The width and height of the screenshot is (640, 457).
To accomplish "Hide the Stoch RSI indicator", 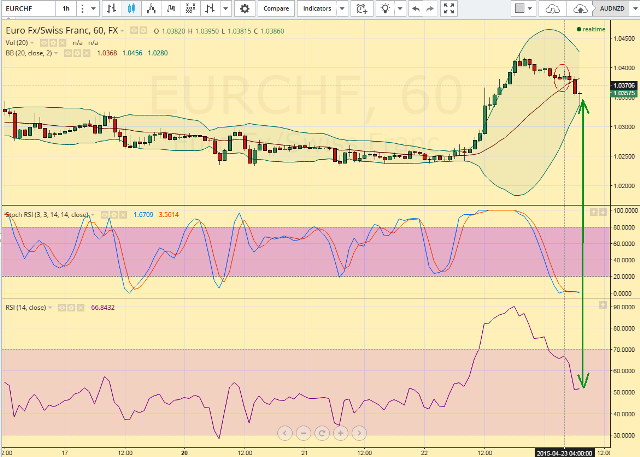I will (x=104, y=215).
